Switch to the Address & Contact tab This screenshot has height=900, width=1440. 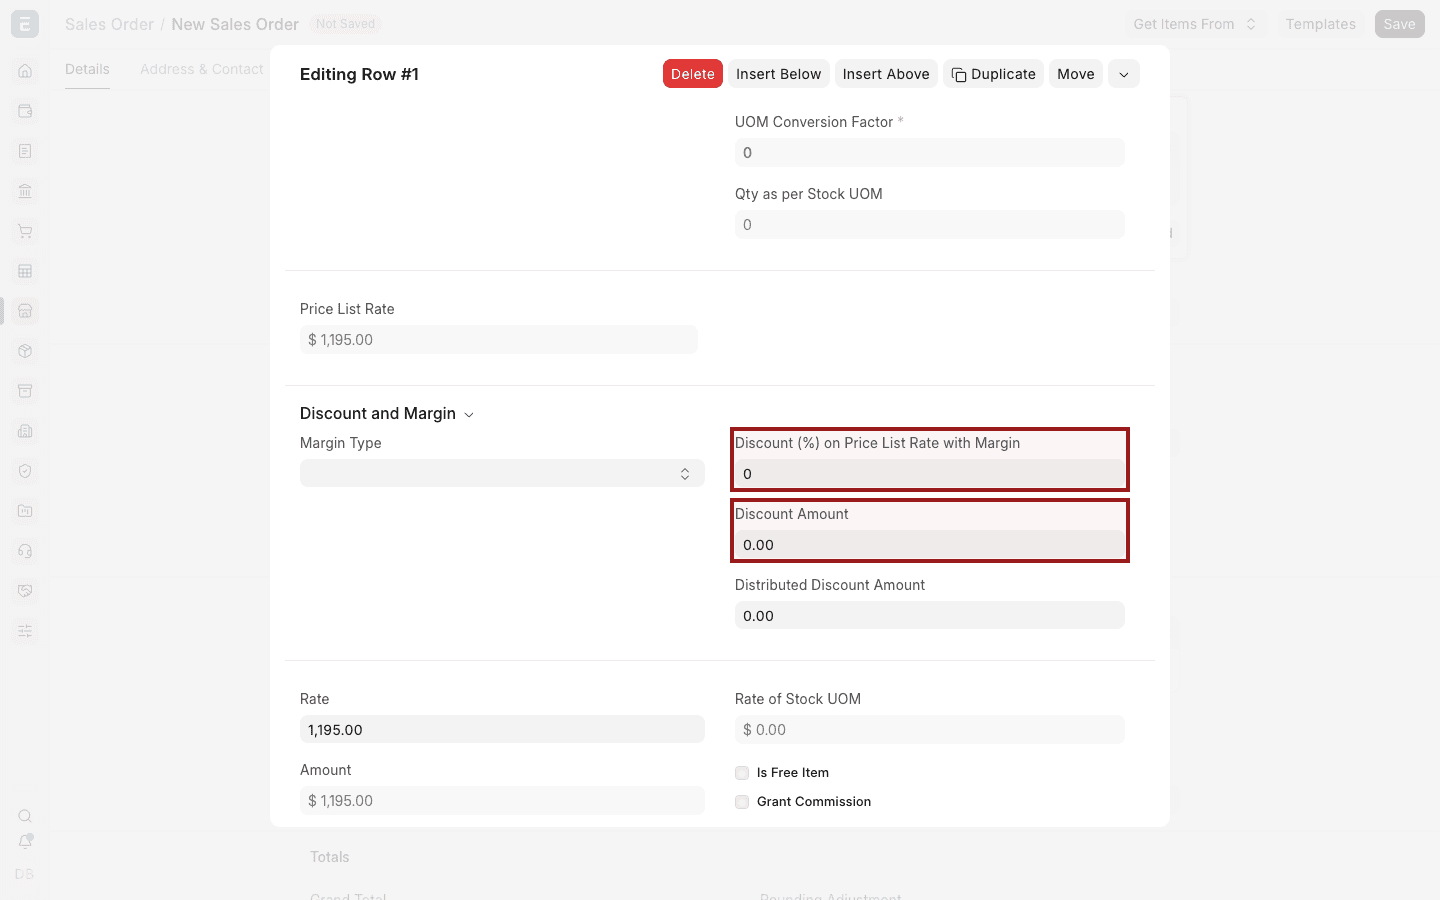click(x=202, y=69)
